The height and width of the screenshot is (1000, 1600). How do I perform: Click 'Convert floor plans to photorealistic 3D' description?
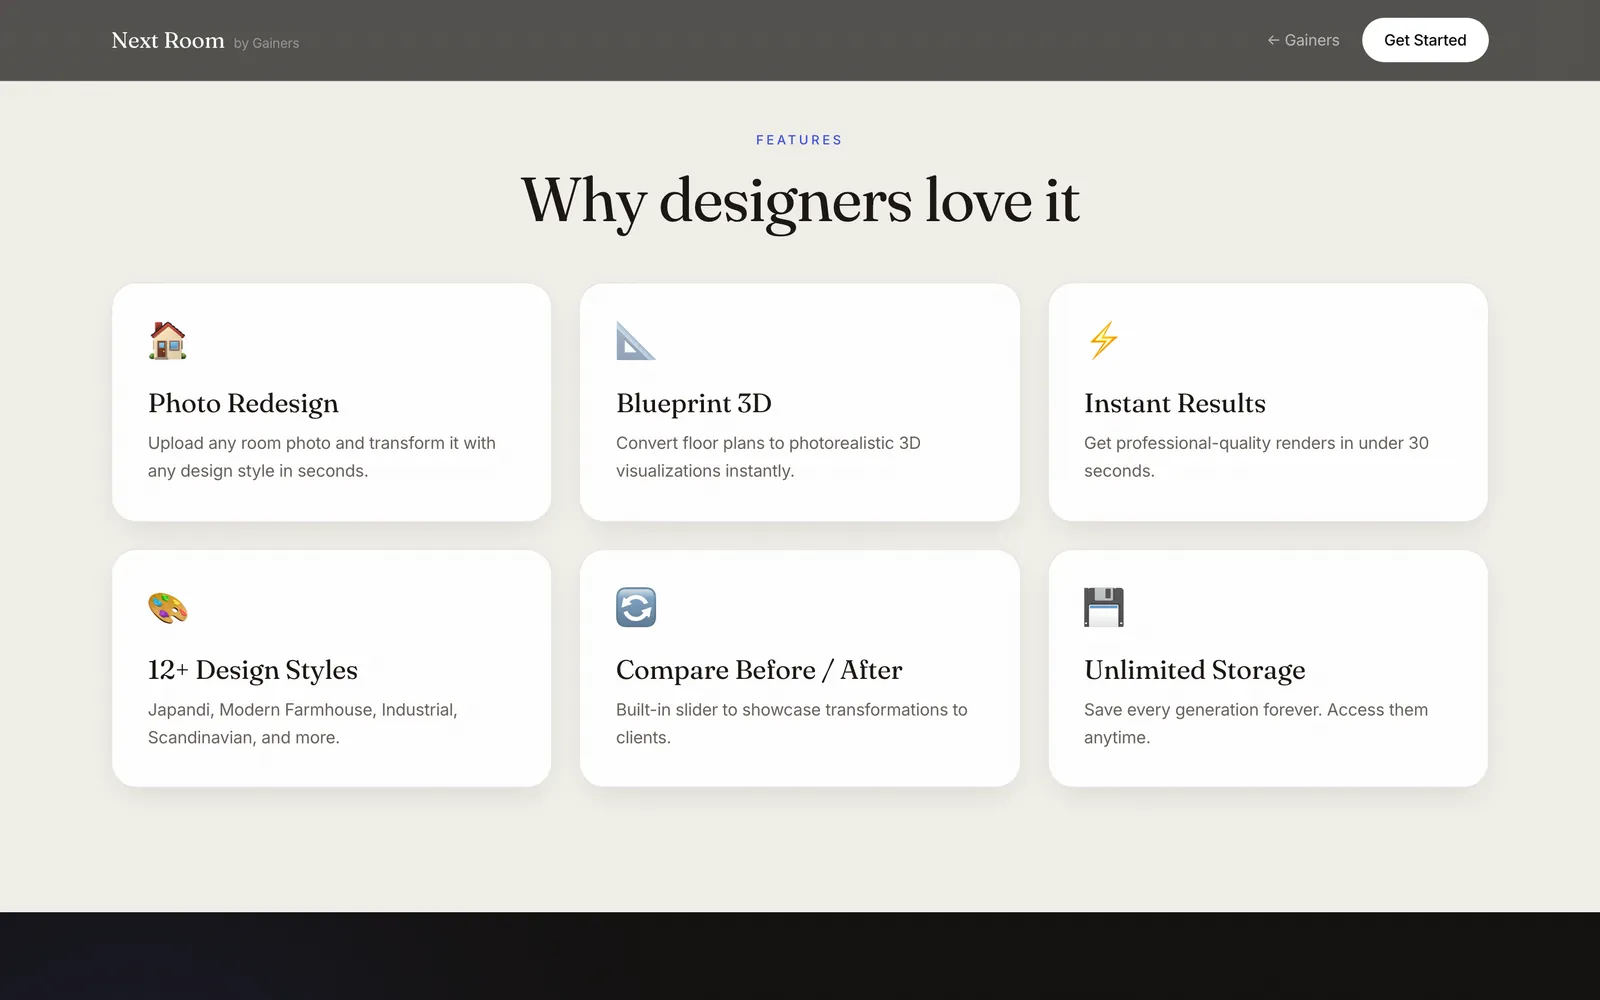click(x=768, y=457)
